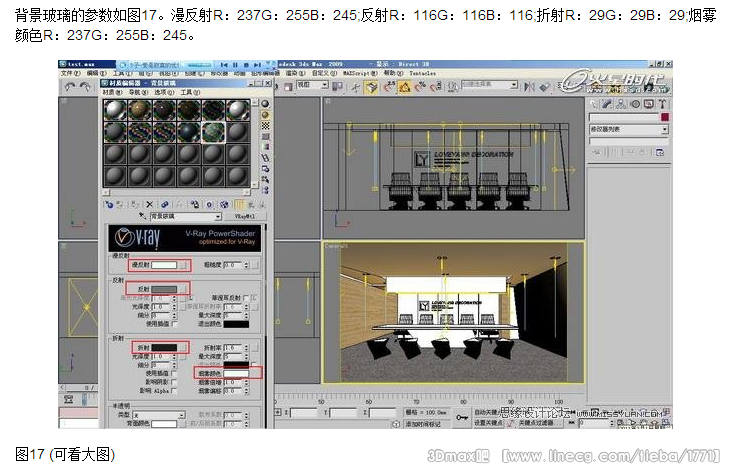This screenshot has height=473, width=749.
Task: Click the red object color swatch in command panel
Action: [664, 117]
